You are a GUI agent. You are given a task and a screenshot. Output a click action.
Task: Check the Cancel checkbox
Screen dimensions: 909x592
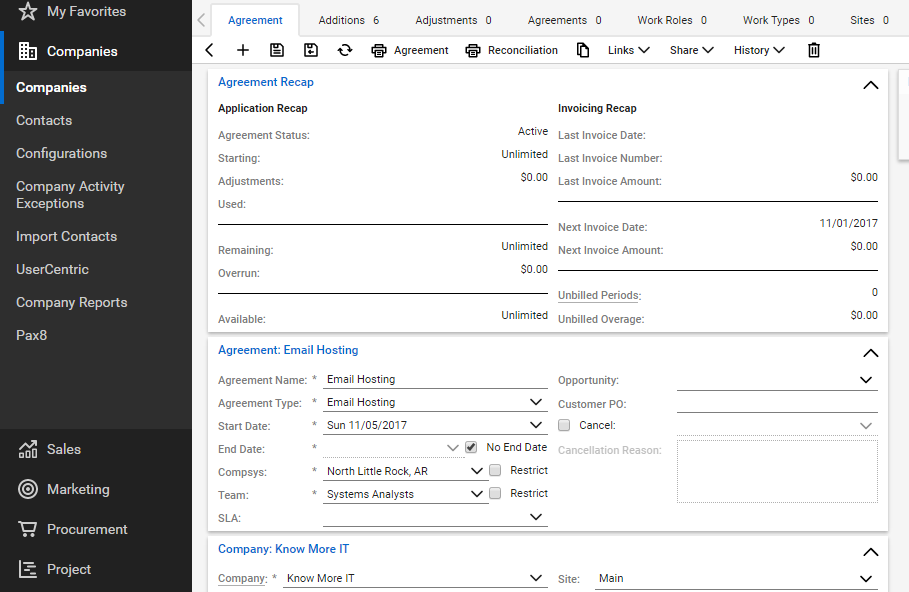coord(564,425)
